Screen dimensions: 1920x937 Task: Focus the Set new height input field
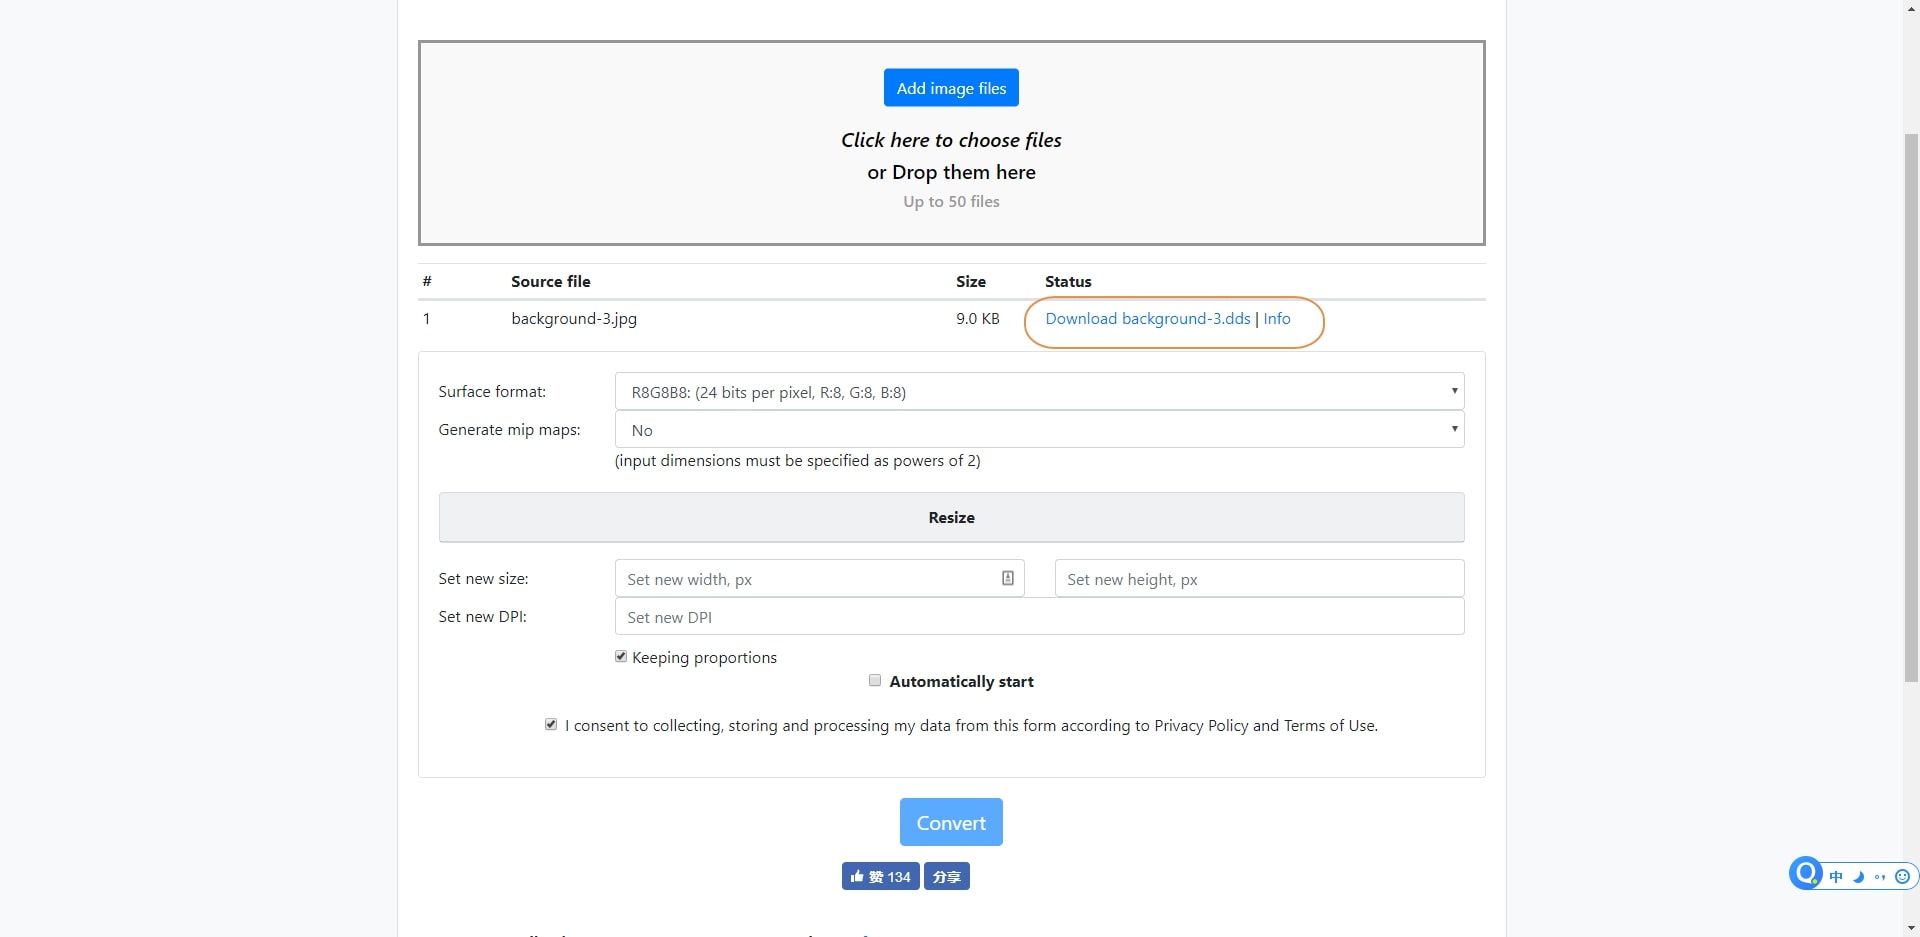(x=1259, y=579)
